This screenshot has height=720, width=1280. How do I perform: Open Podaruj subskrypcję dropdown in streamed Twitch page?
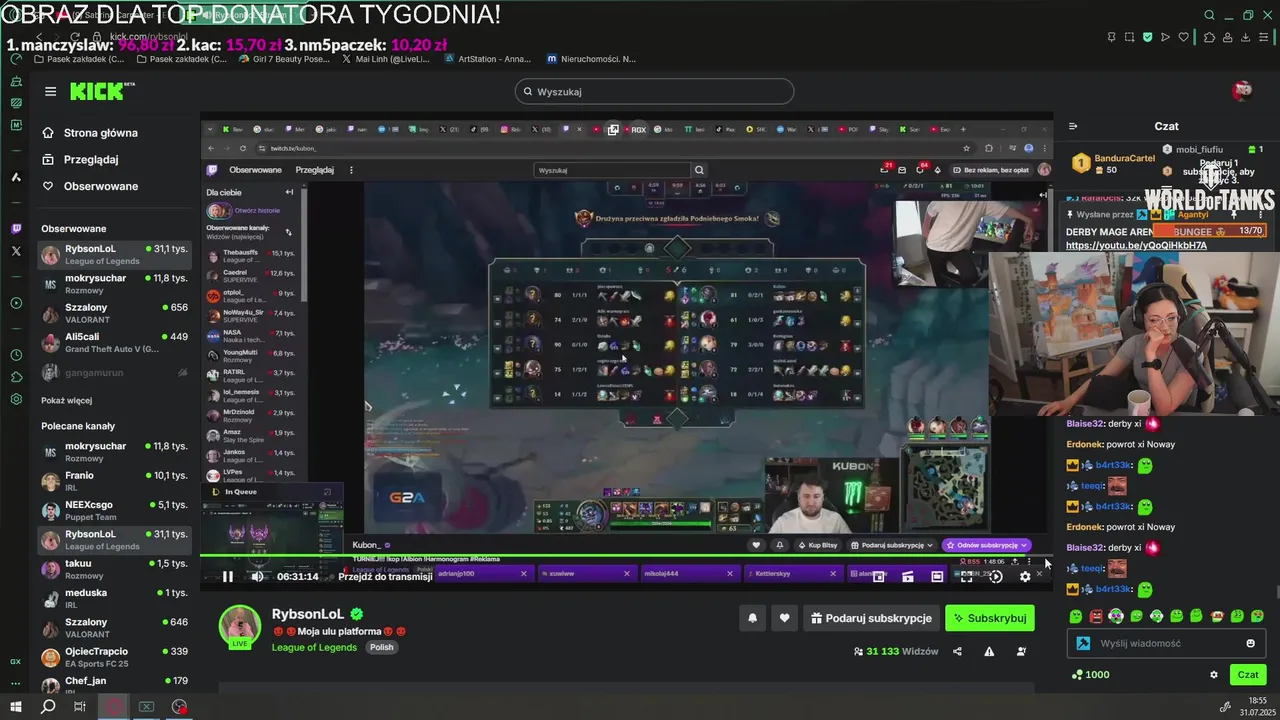coord(892,545)
